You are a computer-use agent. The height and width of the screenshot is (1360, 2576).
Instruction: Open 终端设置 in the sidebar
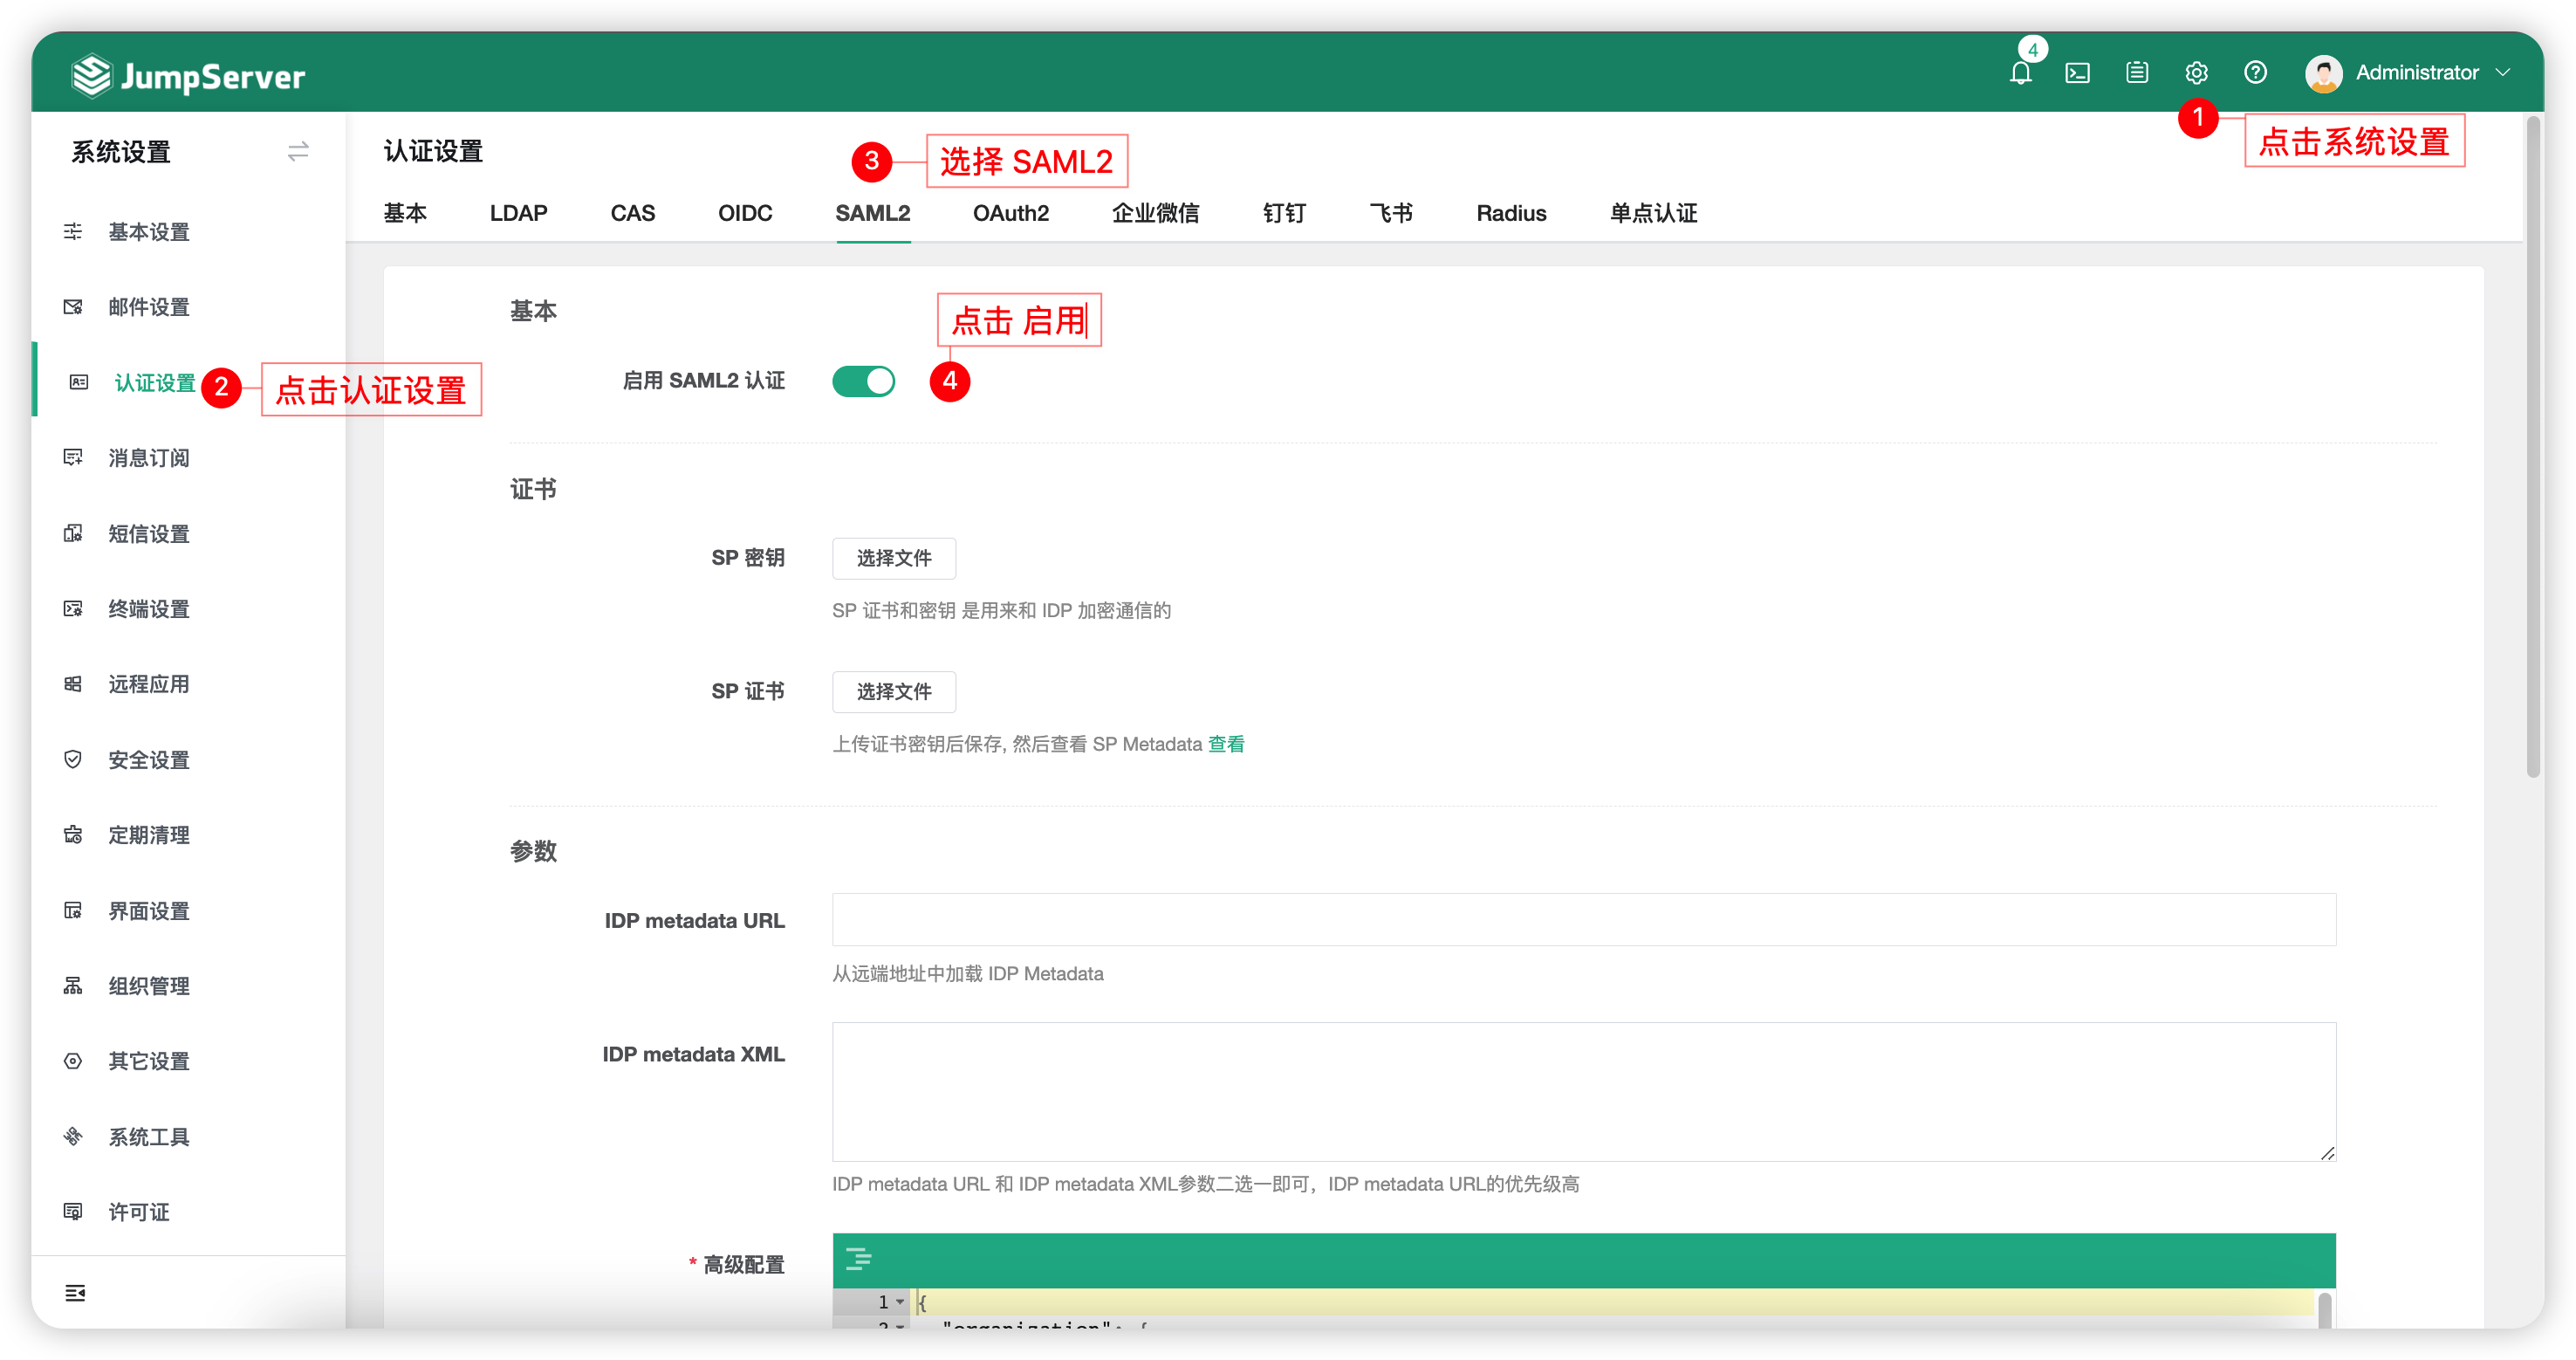(149, 609)
